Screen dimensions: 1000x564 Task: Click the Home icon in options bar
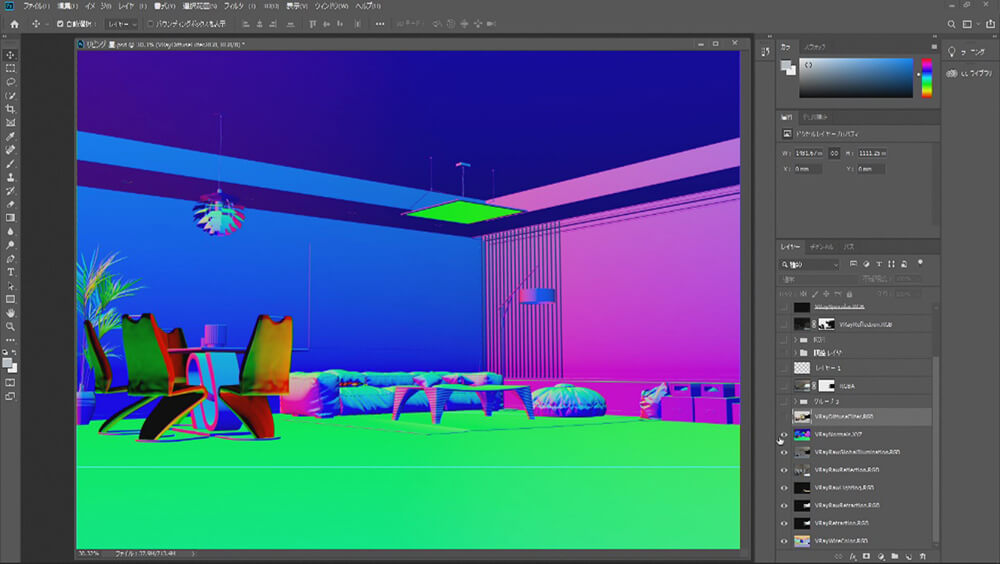pos(14,24)
